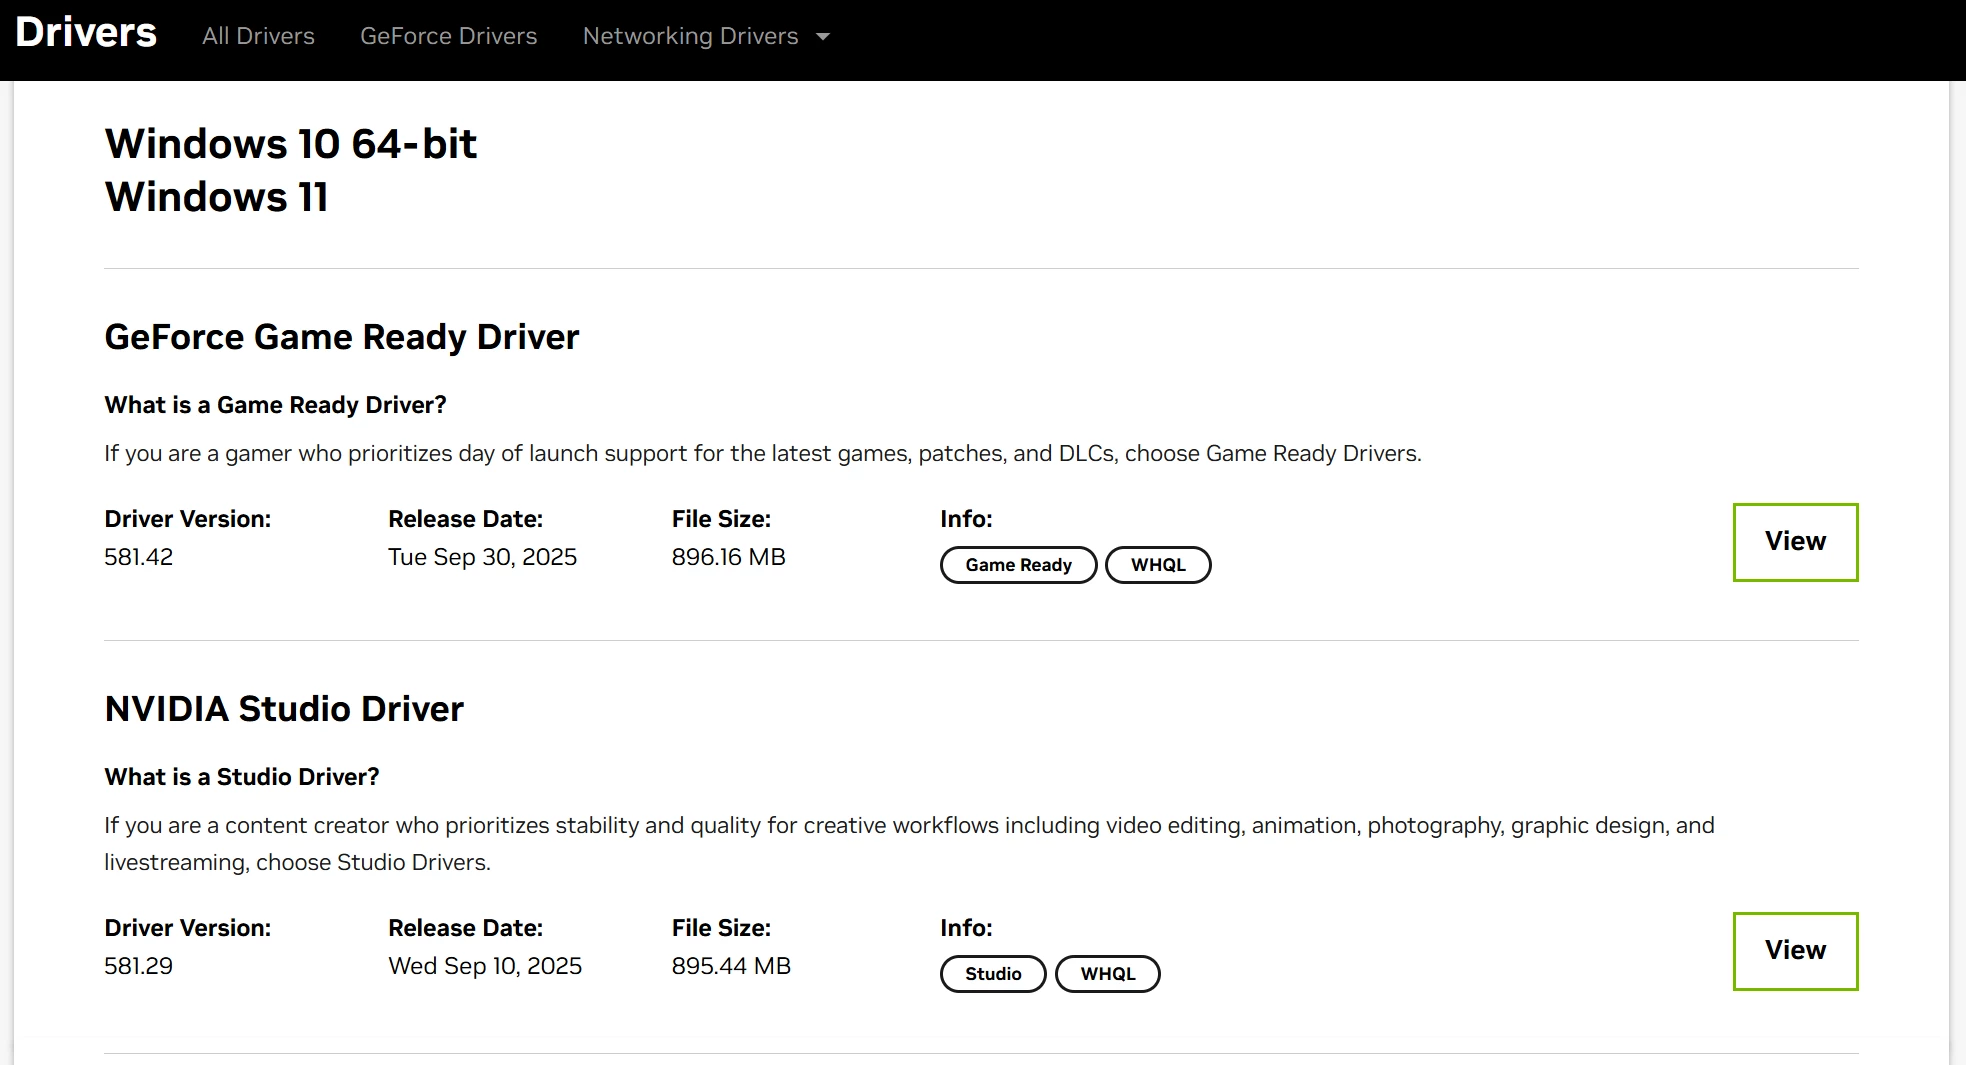The image size is (1966, 1065).
Task: Click the Game Ready info tag
Action: click(1018, 565)
